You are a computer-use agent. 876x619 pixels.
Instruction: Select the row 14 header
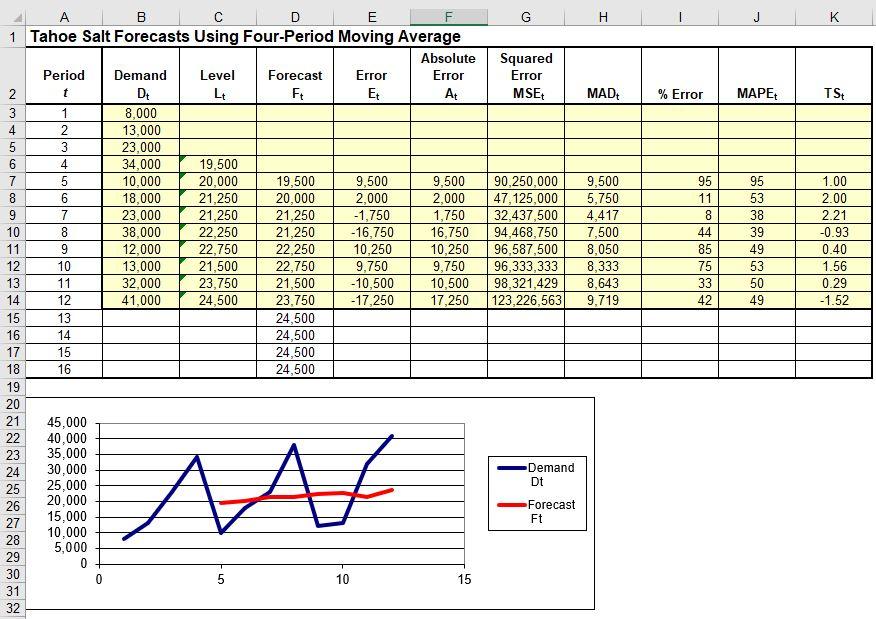pyautogui.click(x=15, y=298)
